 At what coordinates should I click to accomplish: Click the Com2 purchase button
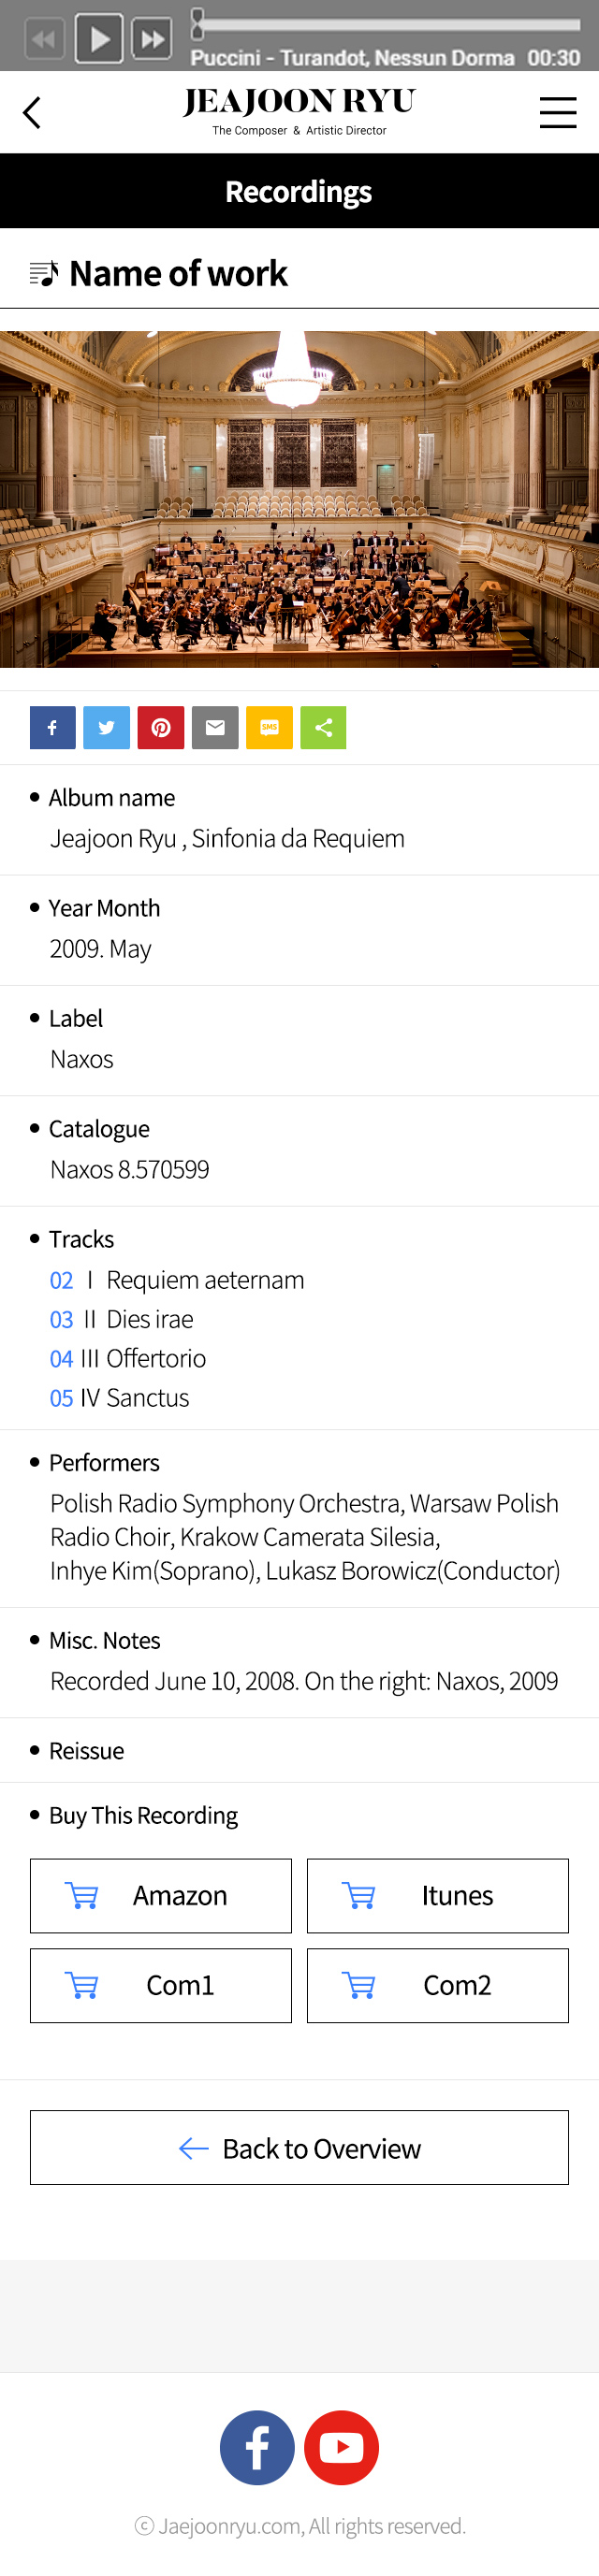438,1984
